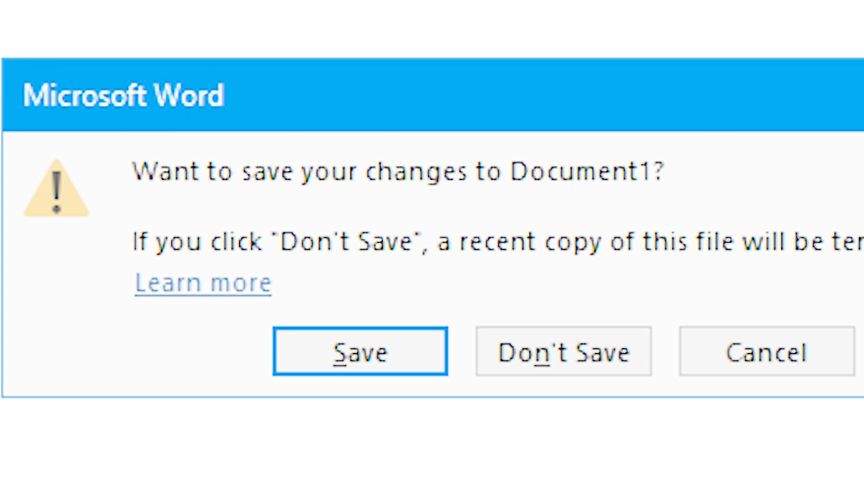Open the Learn more link

point(203,283)
